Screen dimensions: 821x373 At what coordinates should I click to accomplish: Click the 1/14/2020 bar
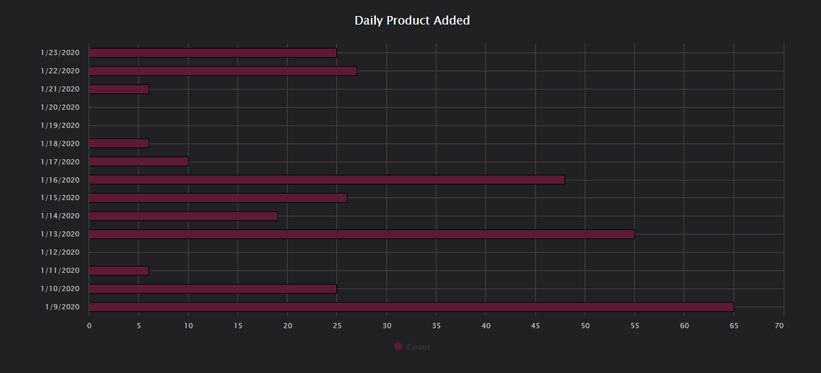pos(183,216)
